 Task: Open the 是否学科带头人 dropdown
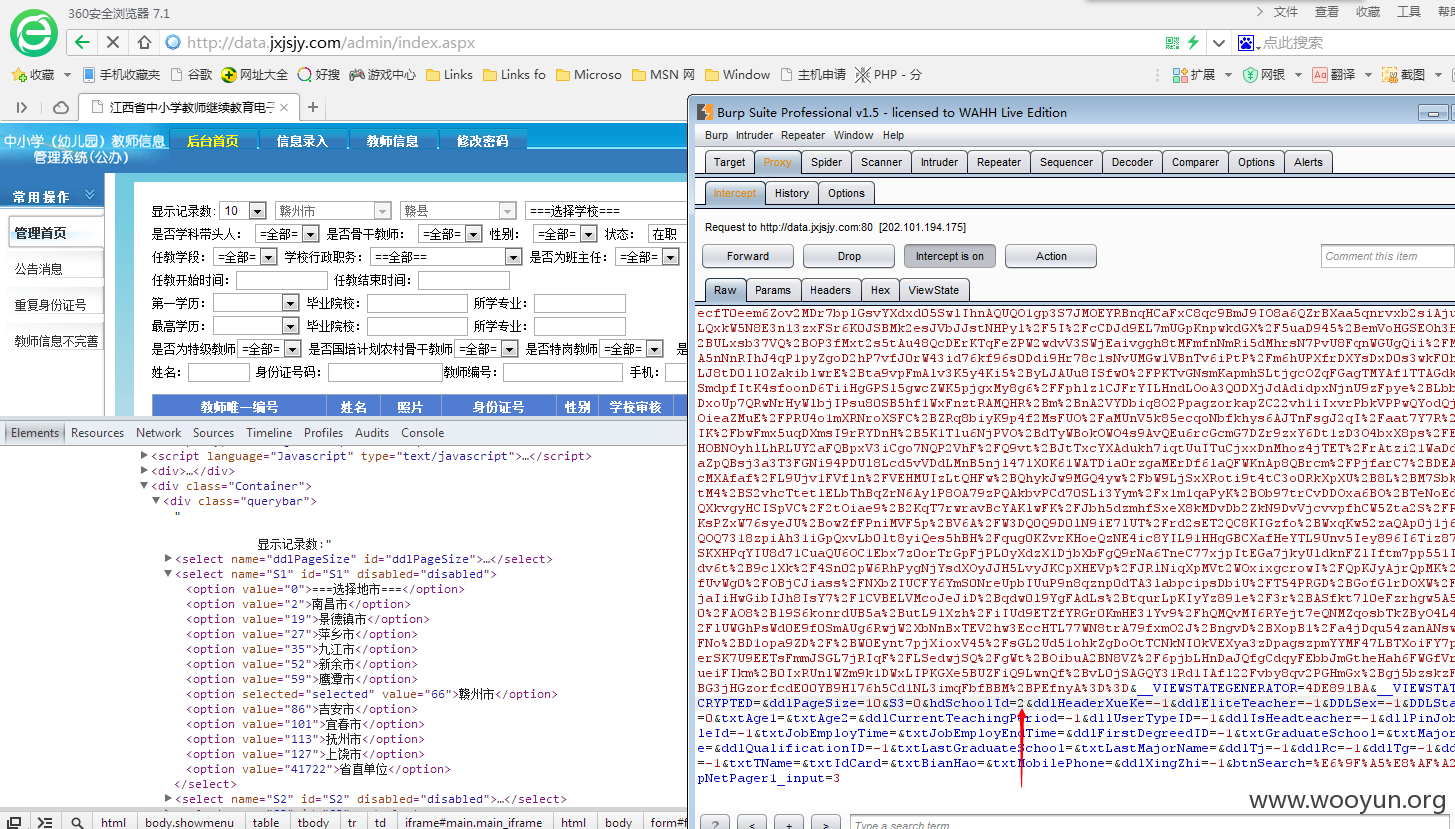287,234
